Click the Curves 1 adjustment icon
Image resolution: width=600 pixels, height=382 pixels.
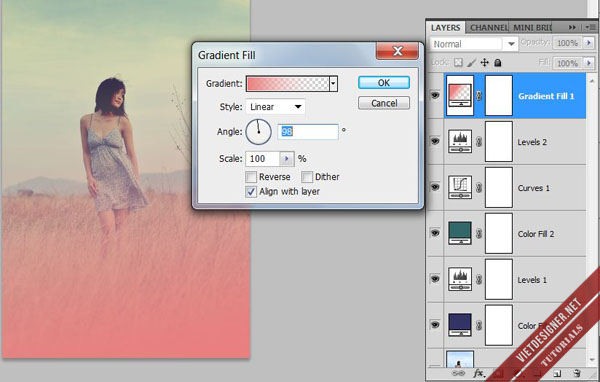point(460,188)
